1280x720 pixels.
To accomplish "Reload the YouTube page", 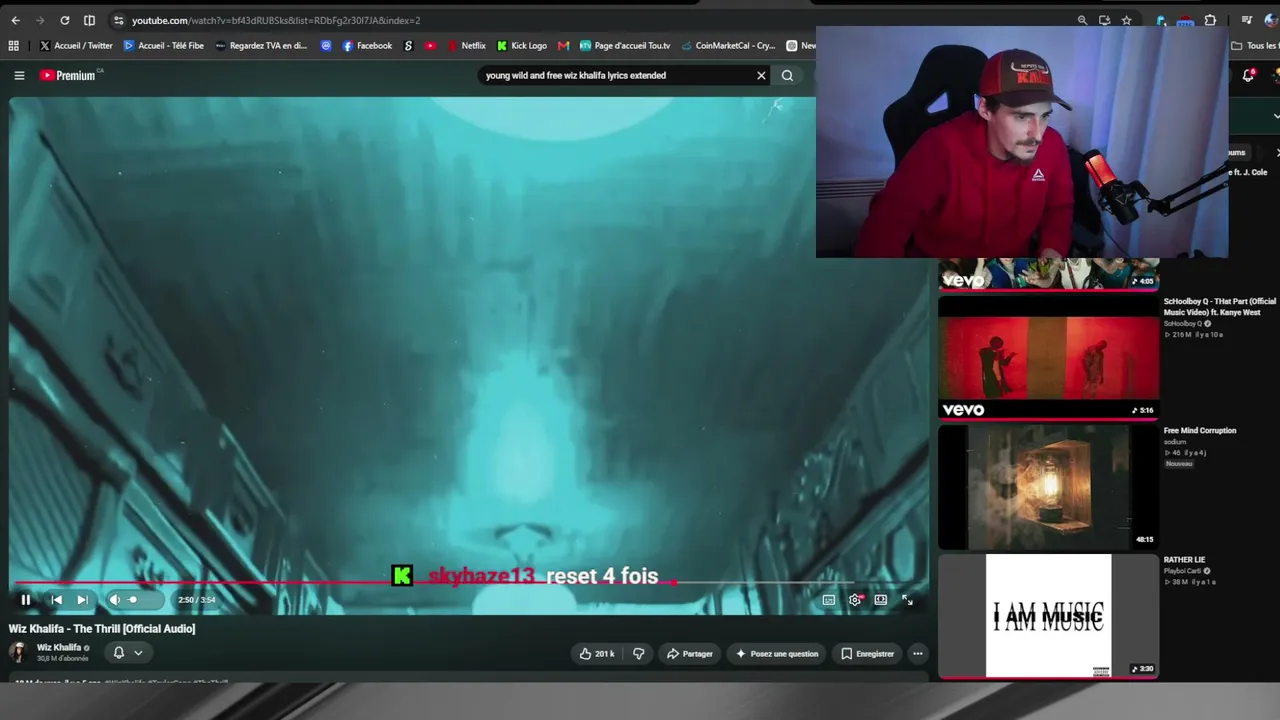I will (65, 20).
